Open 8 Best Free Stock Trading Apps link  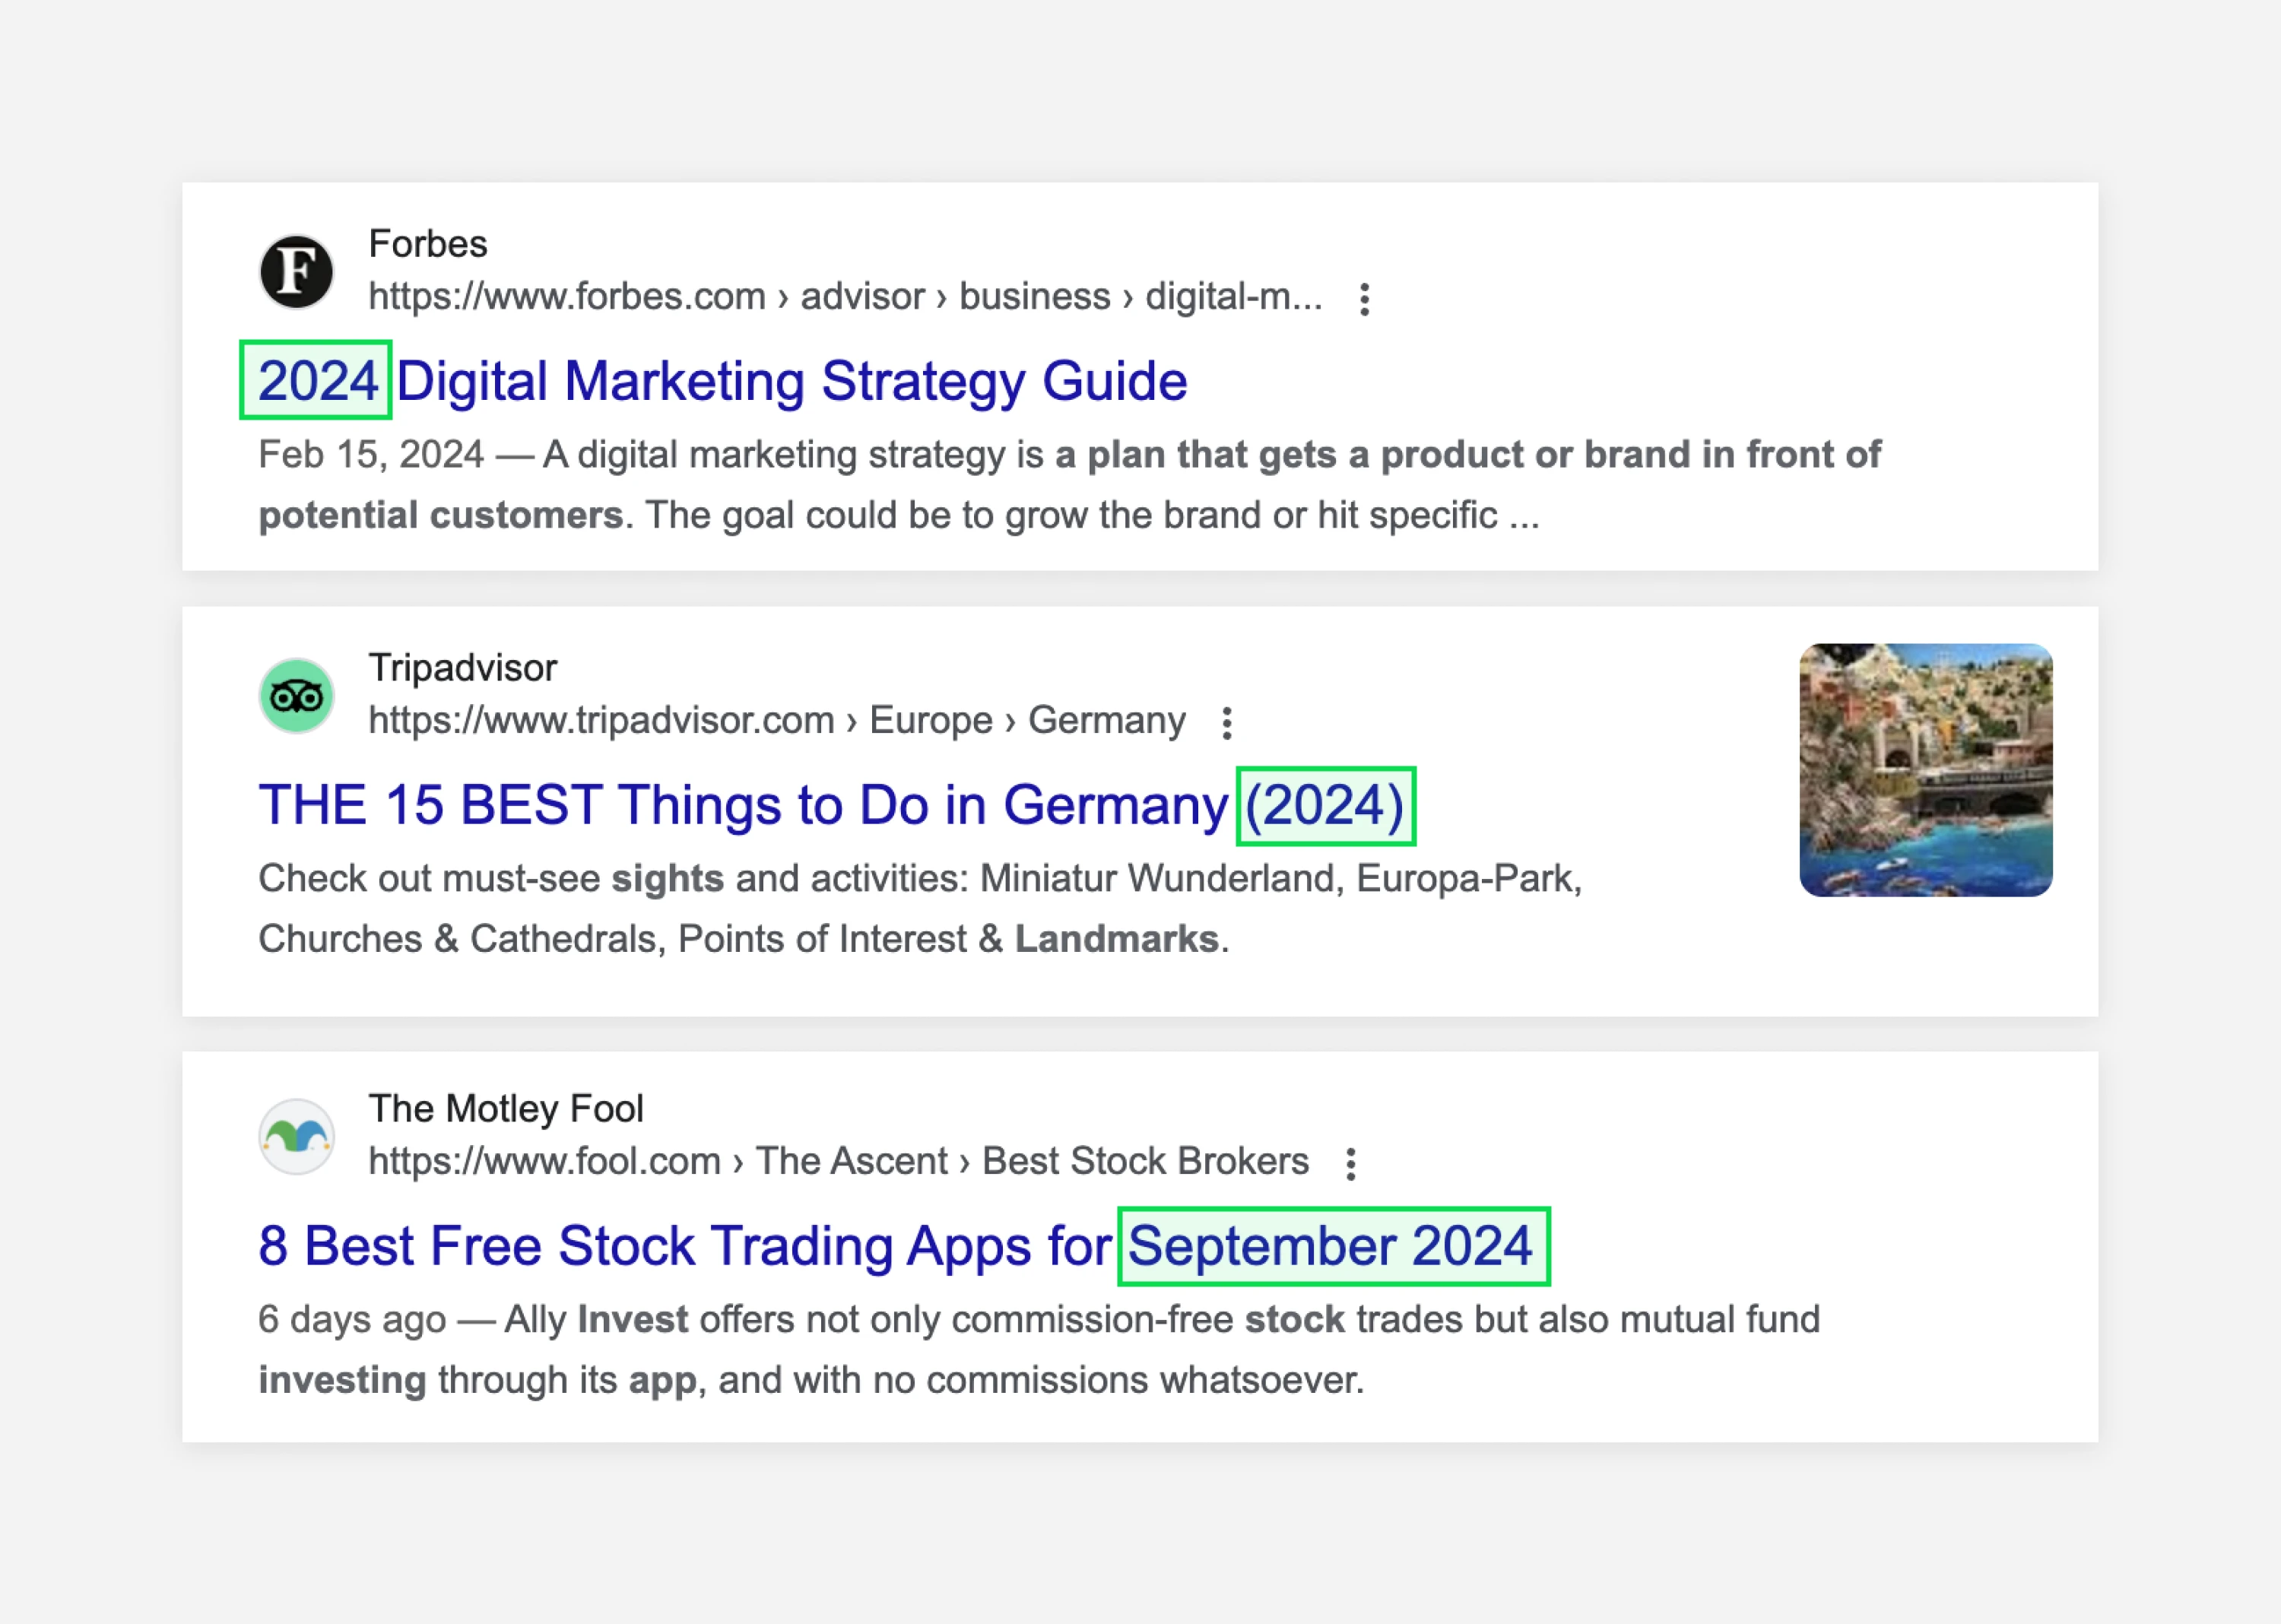(x=895, y=1246)
